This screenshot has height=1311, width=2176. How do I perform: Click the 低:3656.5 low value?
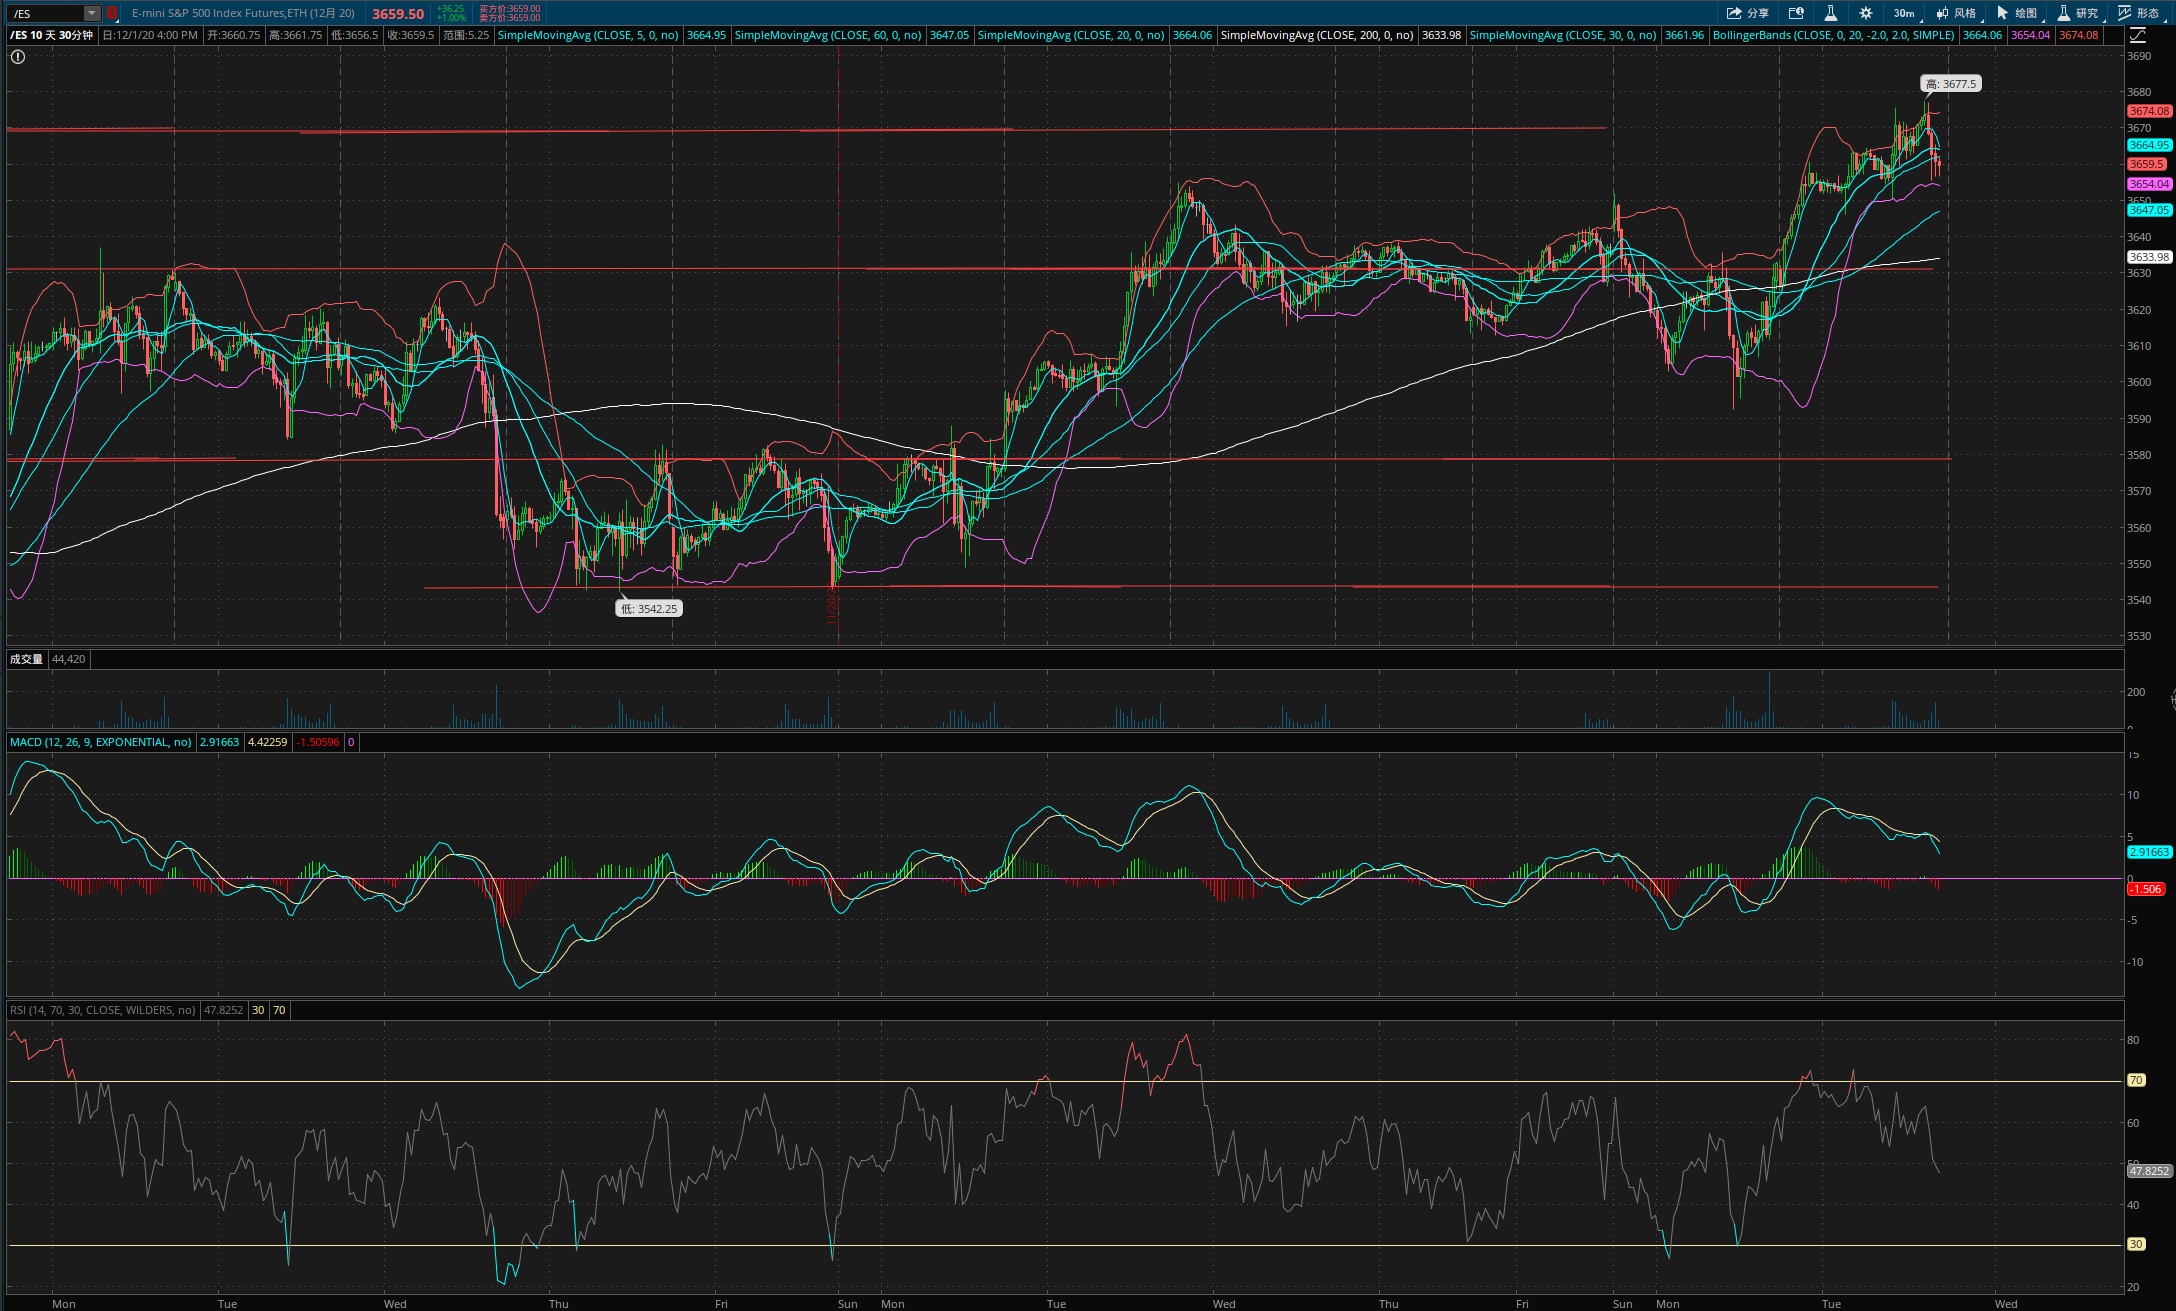(x=355, y=35)
